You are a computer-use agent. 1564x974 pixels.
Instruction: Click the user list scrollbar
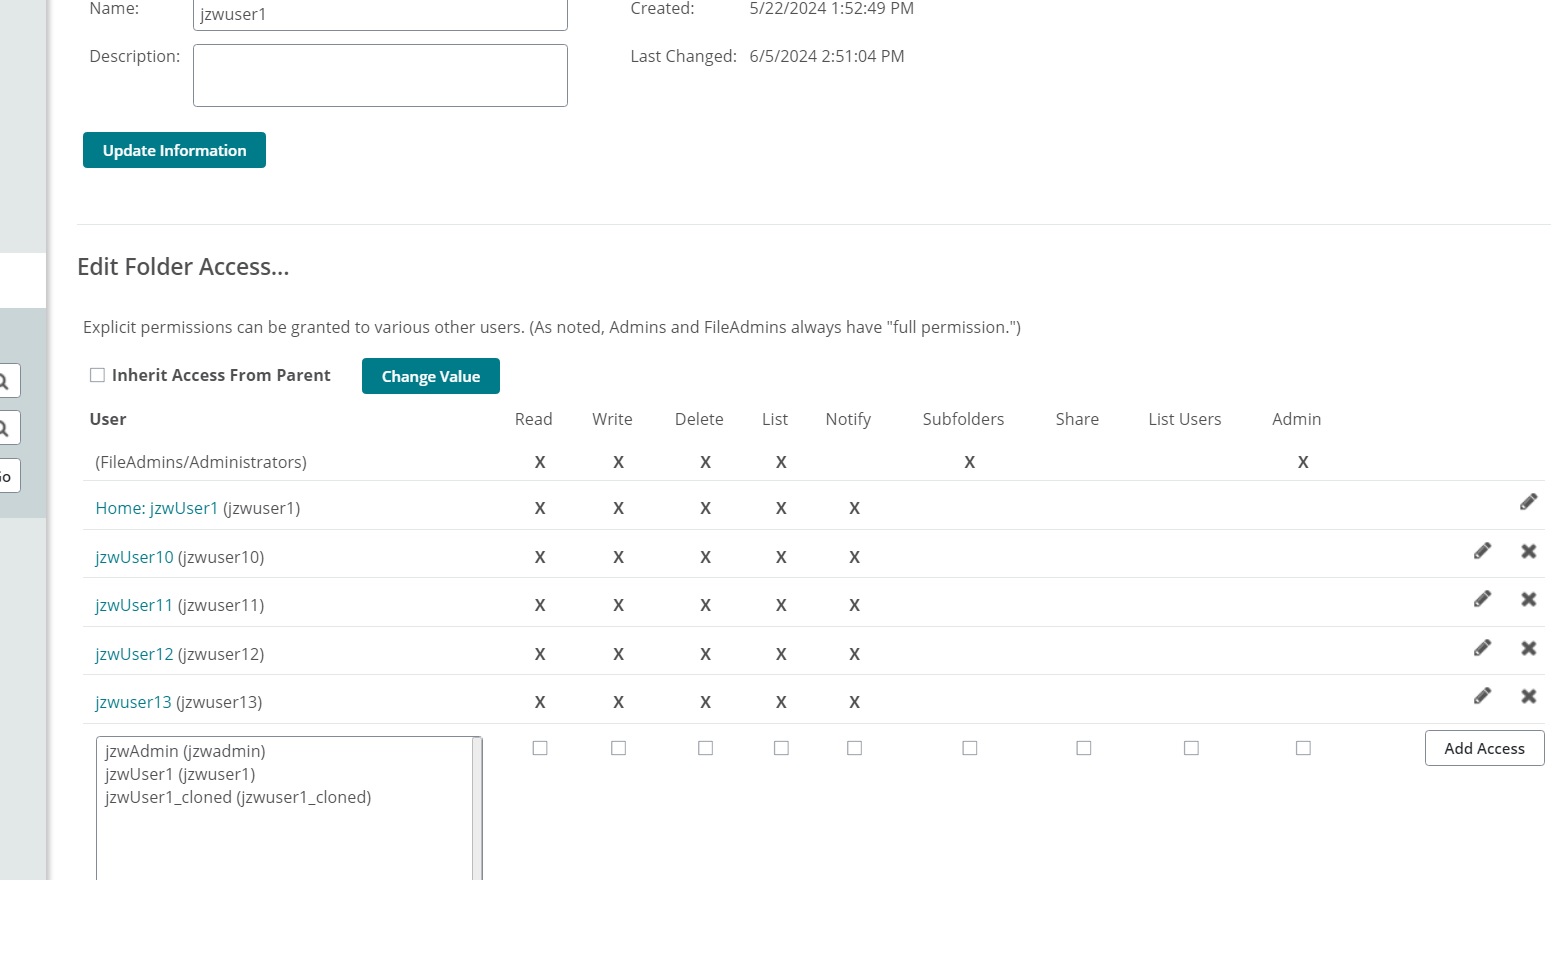pyautogui.click(x=477, y=808)
